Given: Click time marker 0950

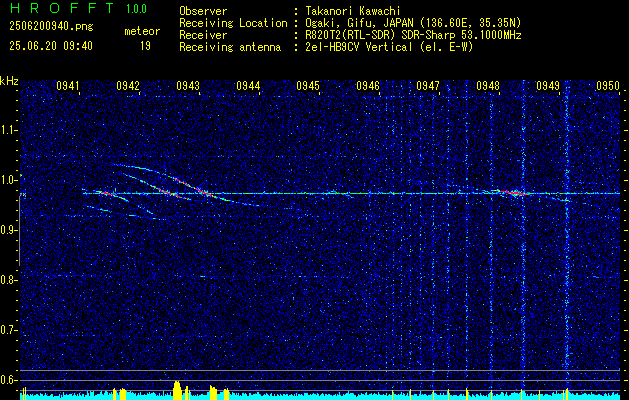Looking at the screenshot, I should pos(608,85).
